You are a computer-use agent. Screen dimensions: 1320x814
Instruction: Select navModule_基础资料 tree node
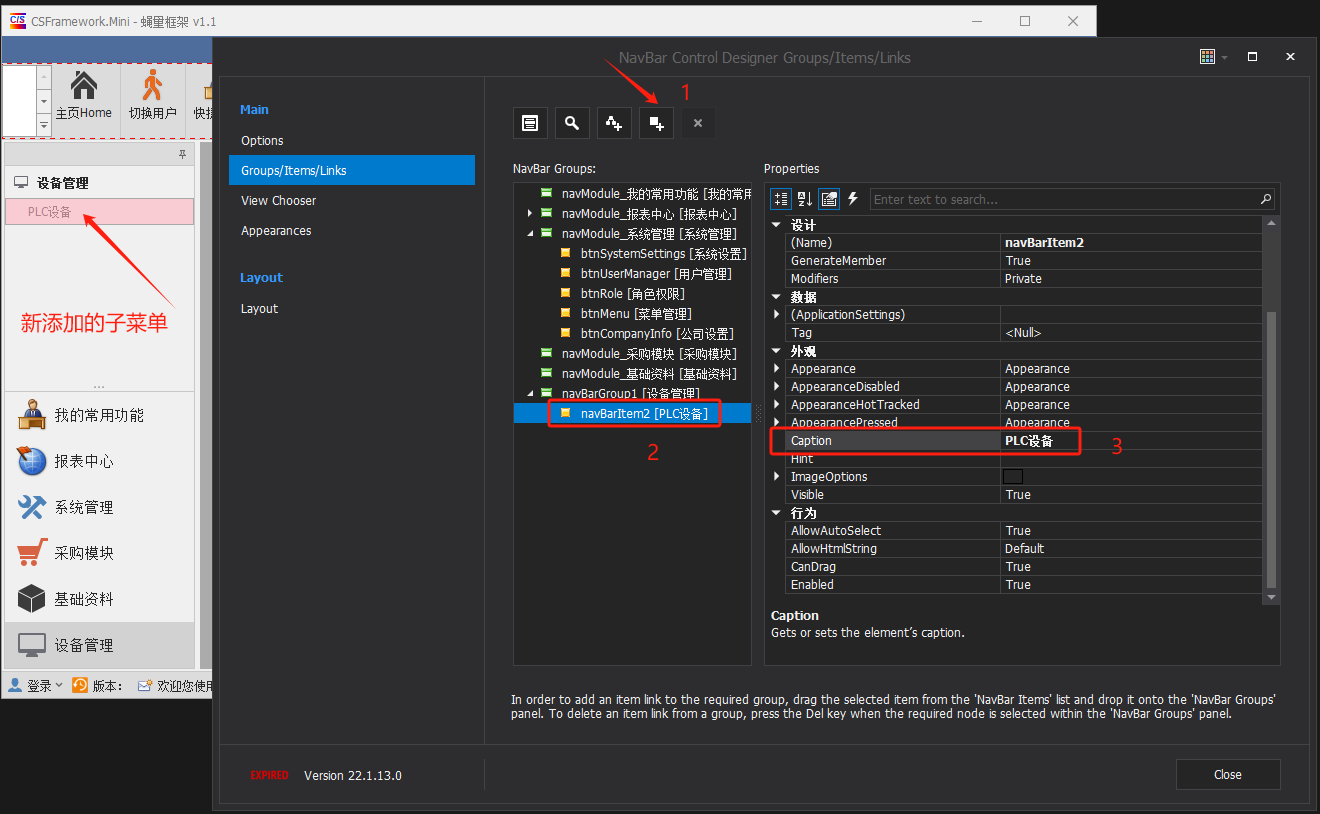click(649, 374)
